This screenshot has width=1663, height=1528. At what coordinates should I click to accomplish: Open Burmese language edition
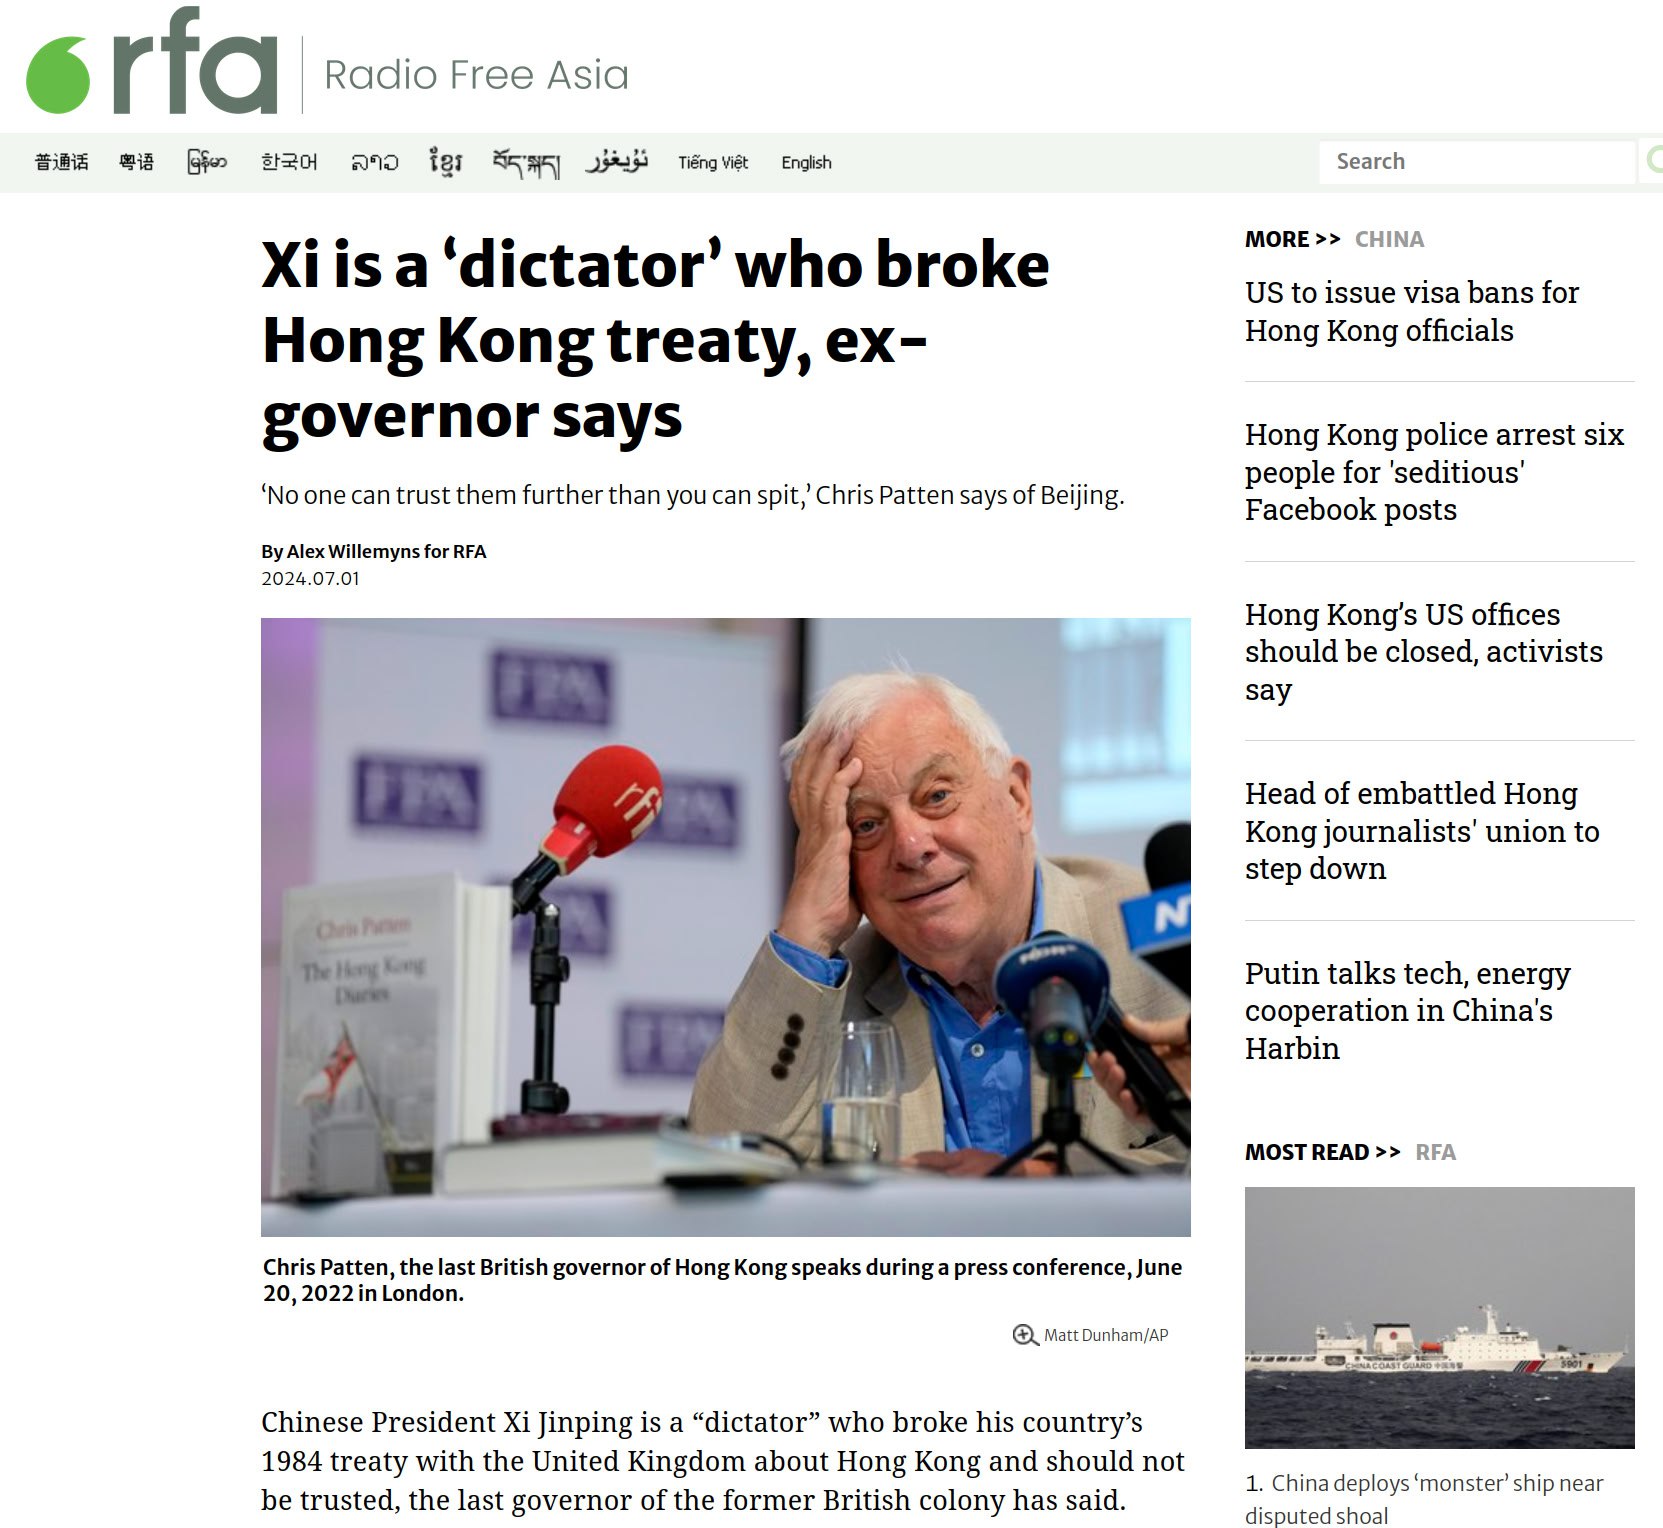[207, 162]
